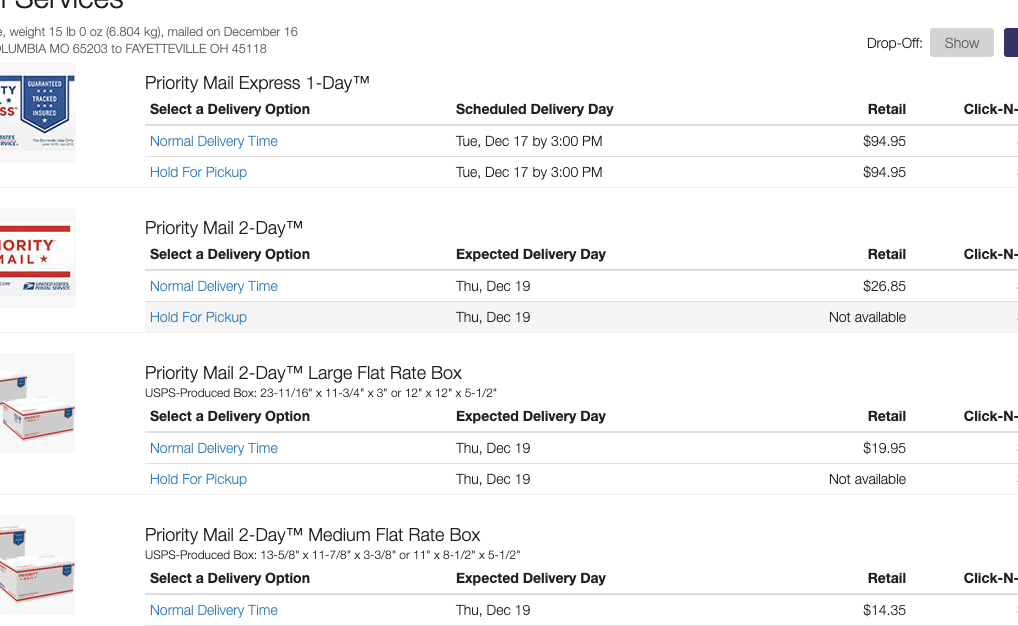Select Normal Delivery Time for Large Flat Rate Box

pyautogui.click(x=214, y=448)
